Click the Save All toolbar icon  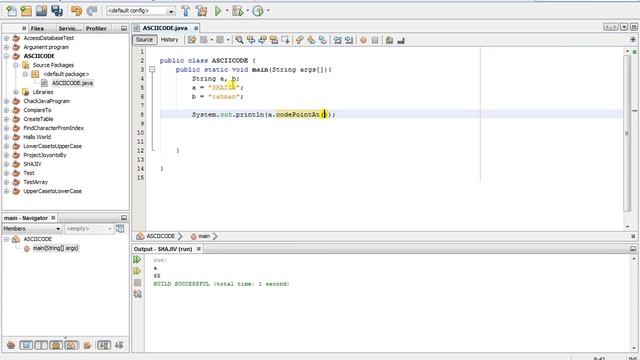tap(57, 11)
